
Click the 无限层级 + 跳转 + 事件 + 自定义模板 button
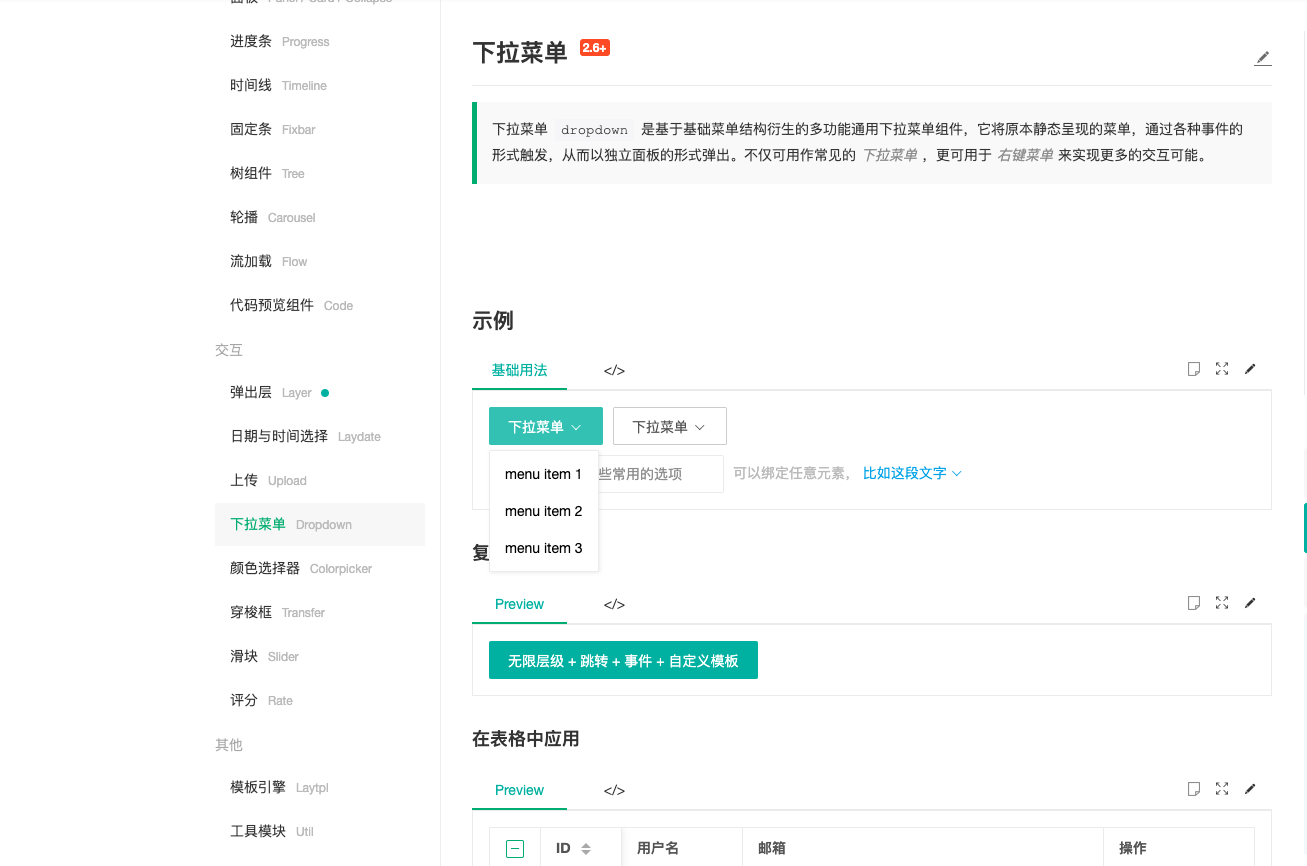point(623,660)
